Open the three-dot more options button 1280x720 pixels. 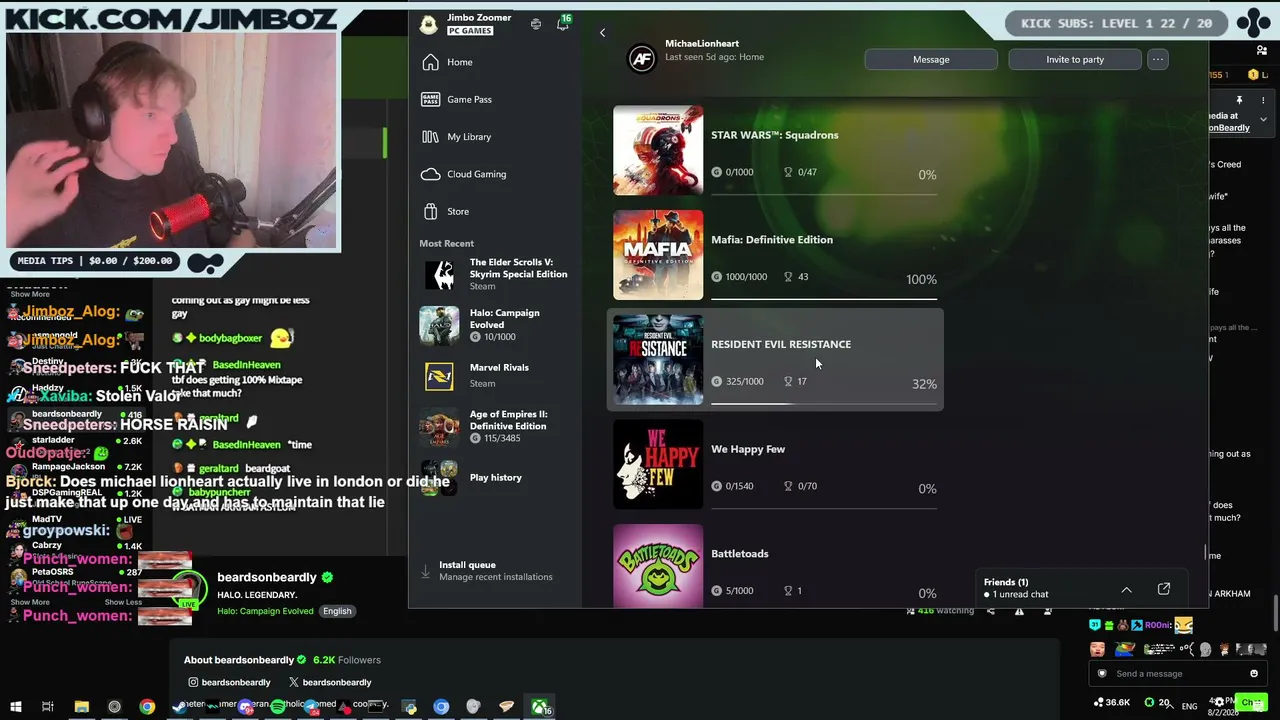pos(1158,59)
